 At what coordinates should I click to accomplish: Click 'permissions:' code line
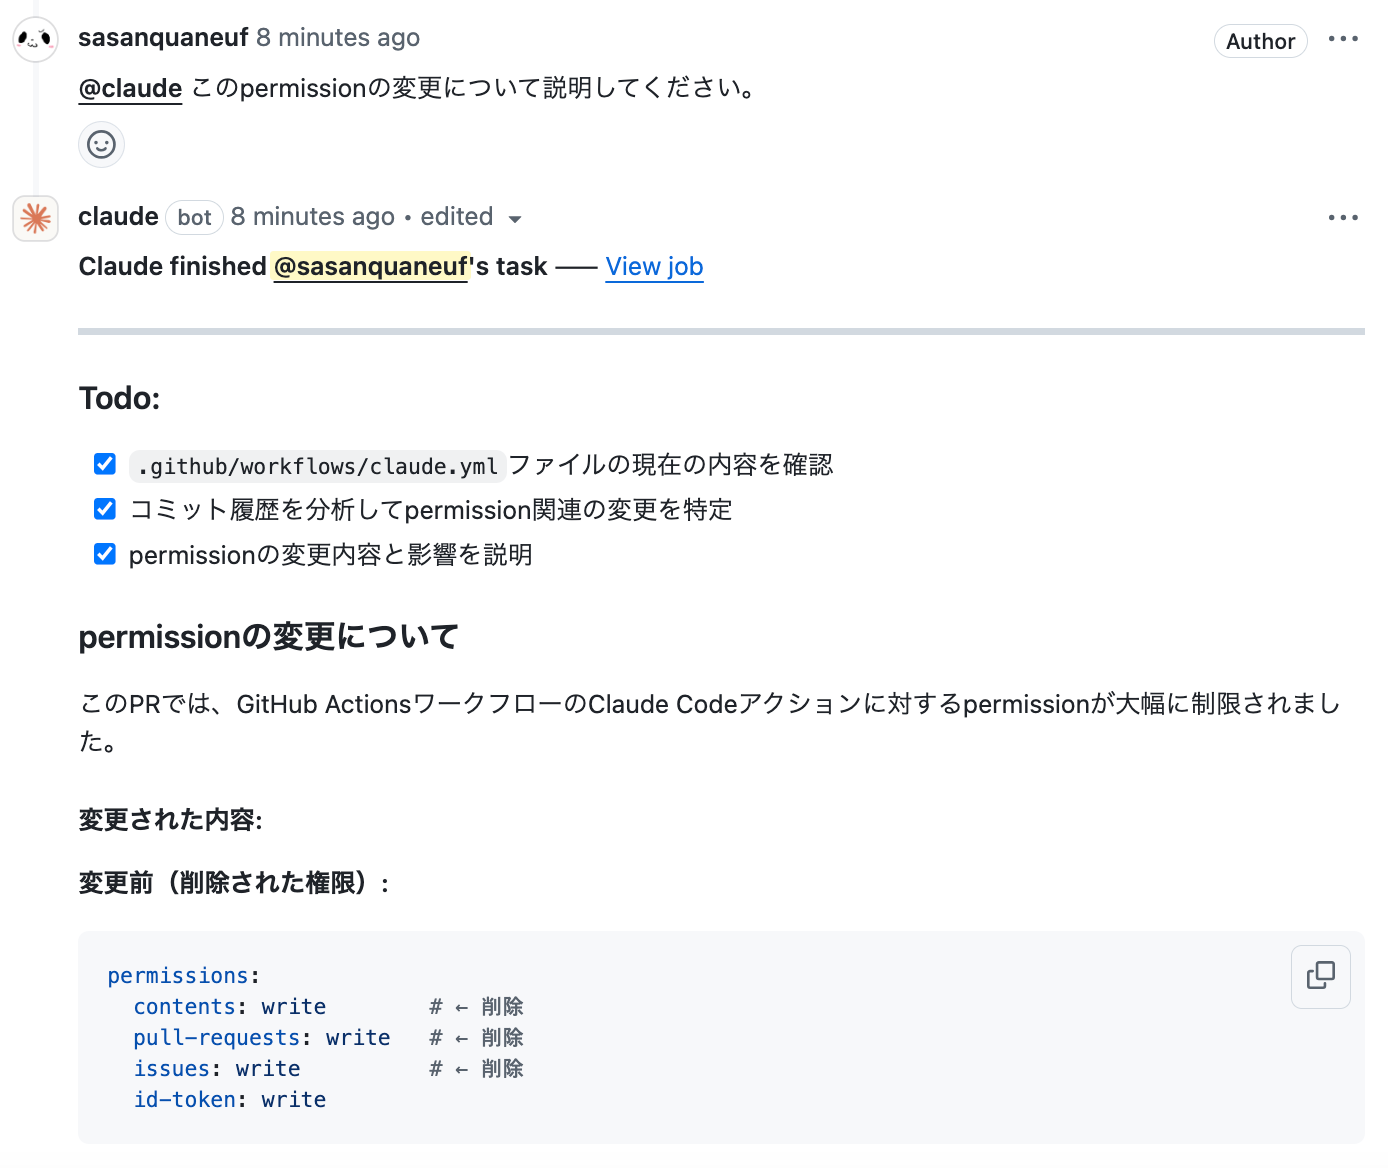pos(183,976)
